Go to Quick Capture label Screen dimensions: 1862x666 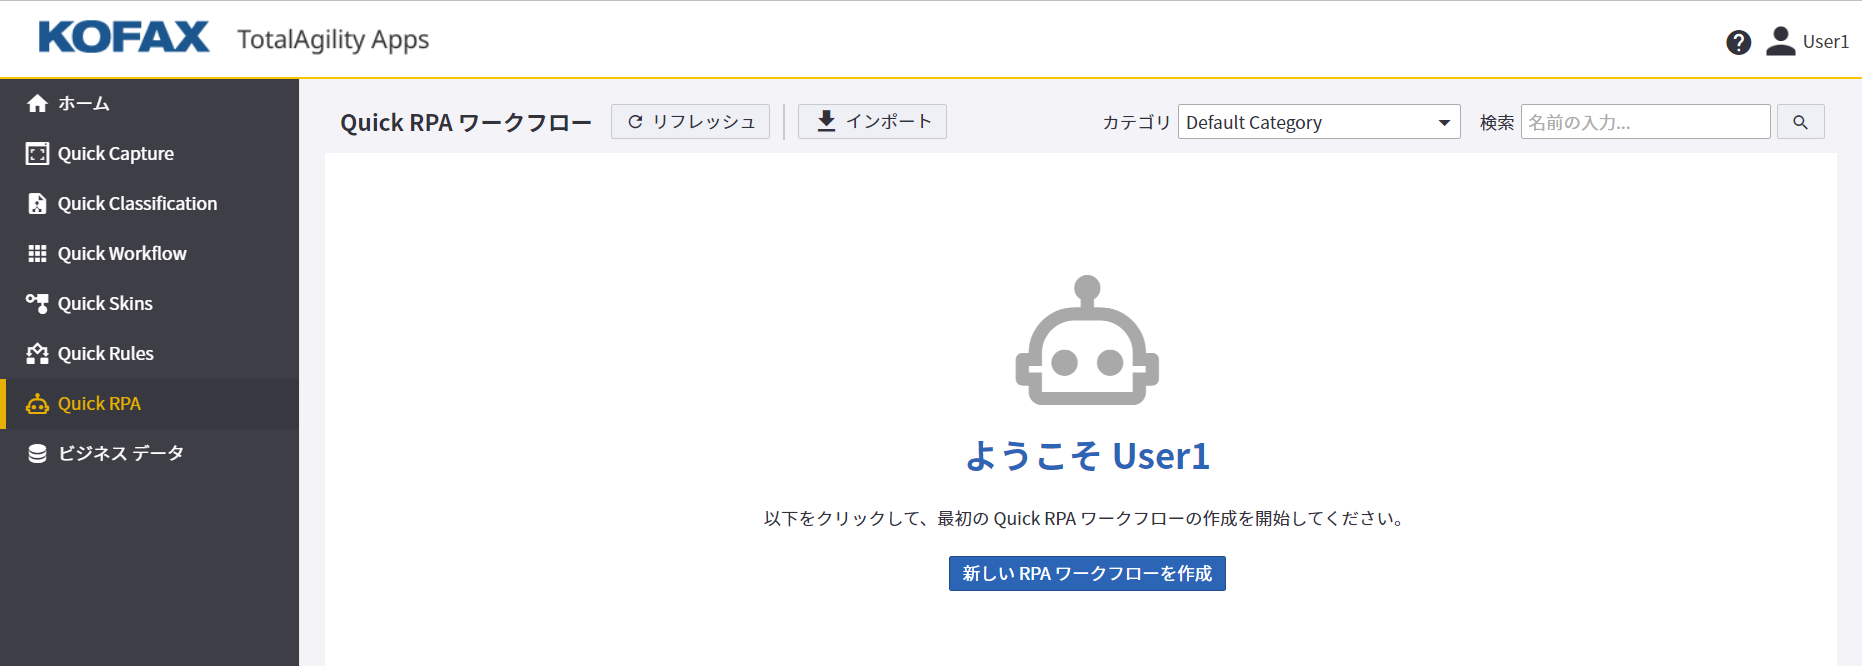click(116, 153)
